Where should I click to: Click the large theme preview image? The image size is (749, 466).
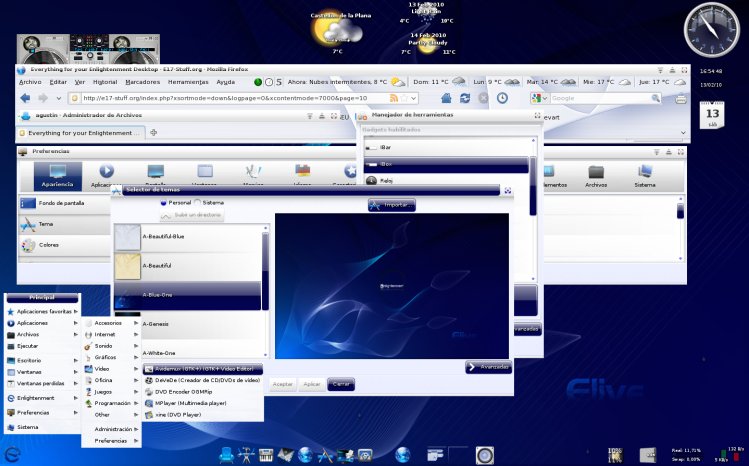coord(392,286)
